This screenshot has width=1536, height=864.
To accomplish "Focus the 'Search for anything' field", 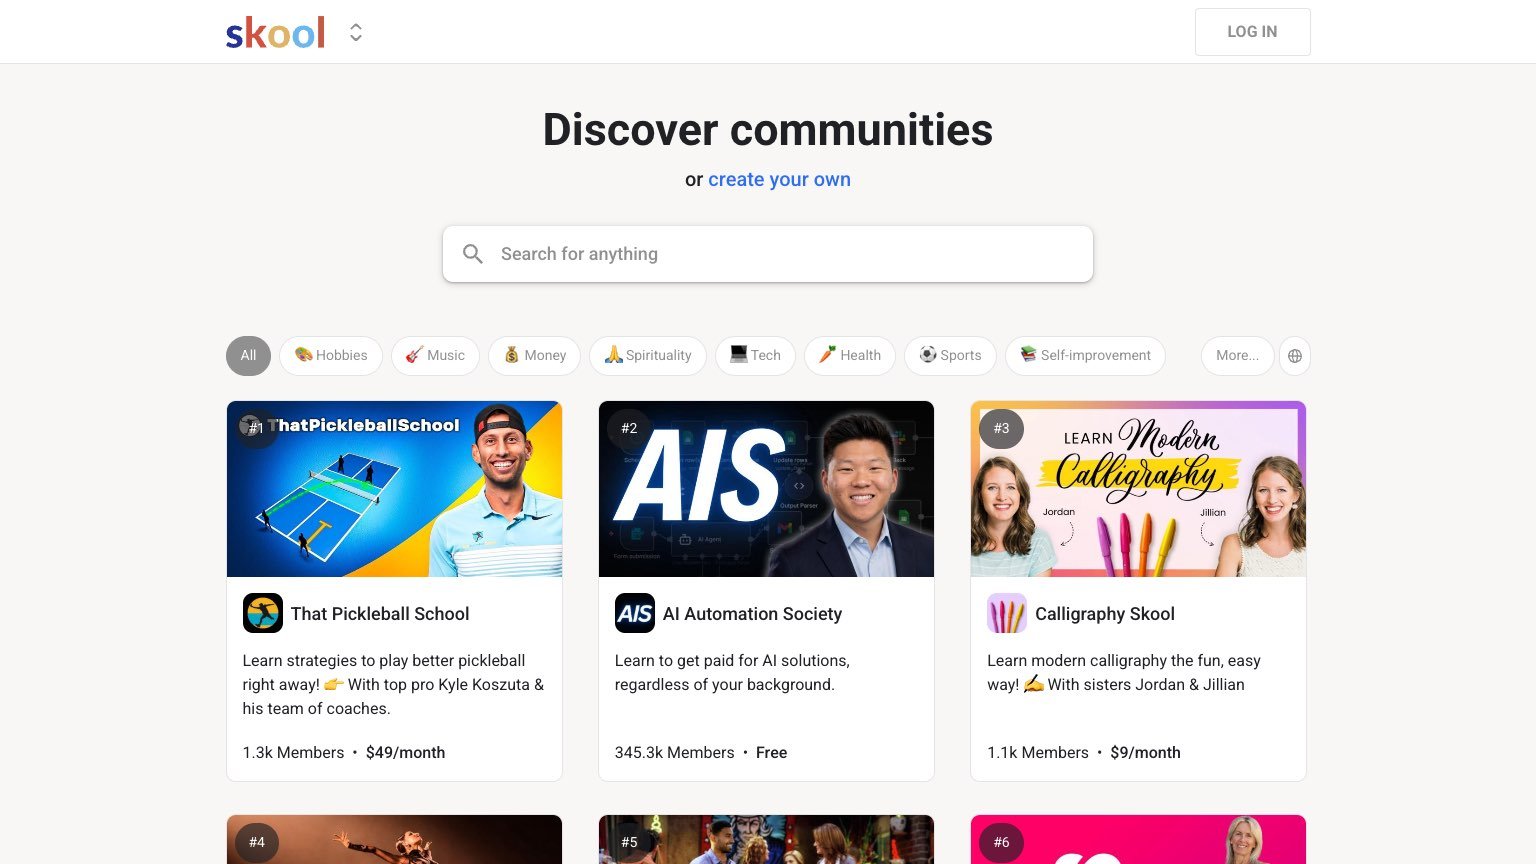I will (x=768, y=254).
